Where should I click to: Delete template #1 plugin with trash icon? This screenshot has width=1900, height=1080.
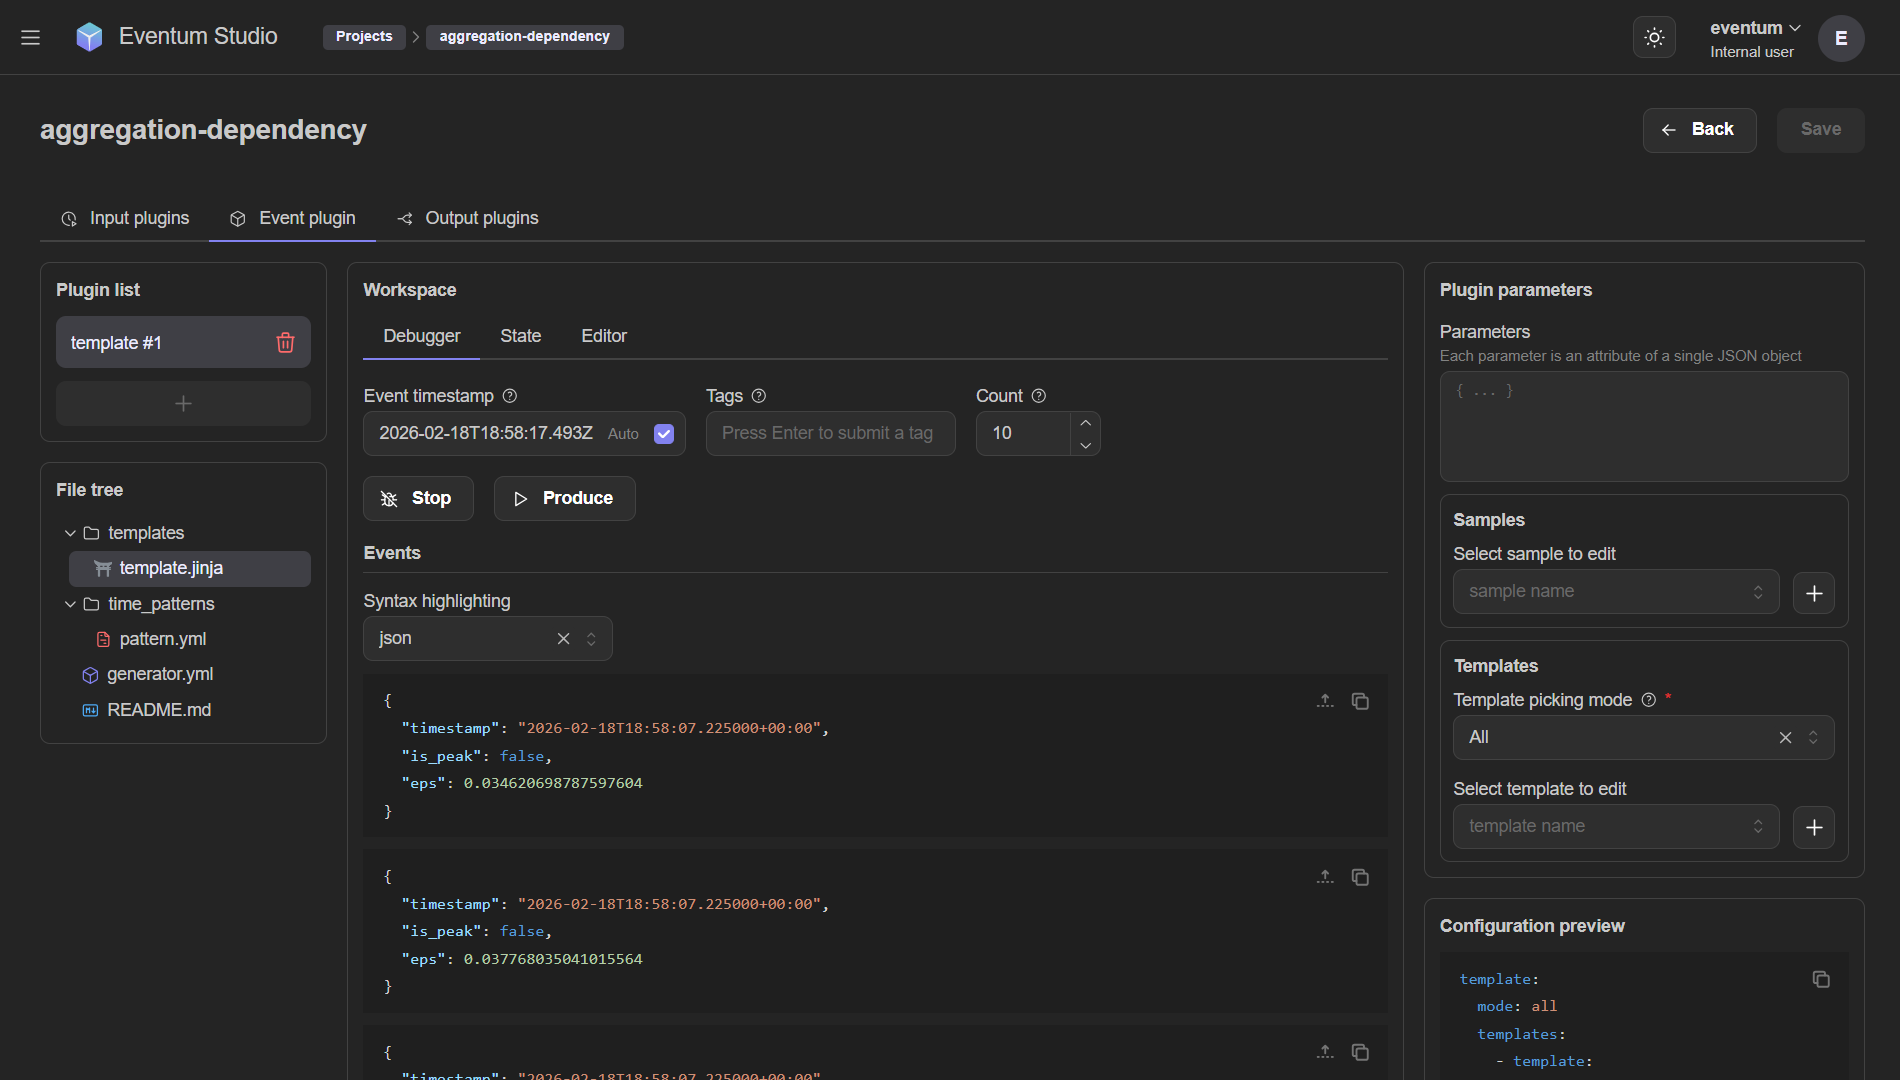click(285, 343)
